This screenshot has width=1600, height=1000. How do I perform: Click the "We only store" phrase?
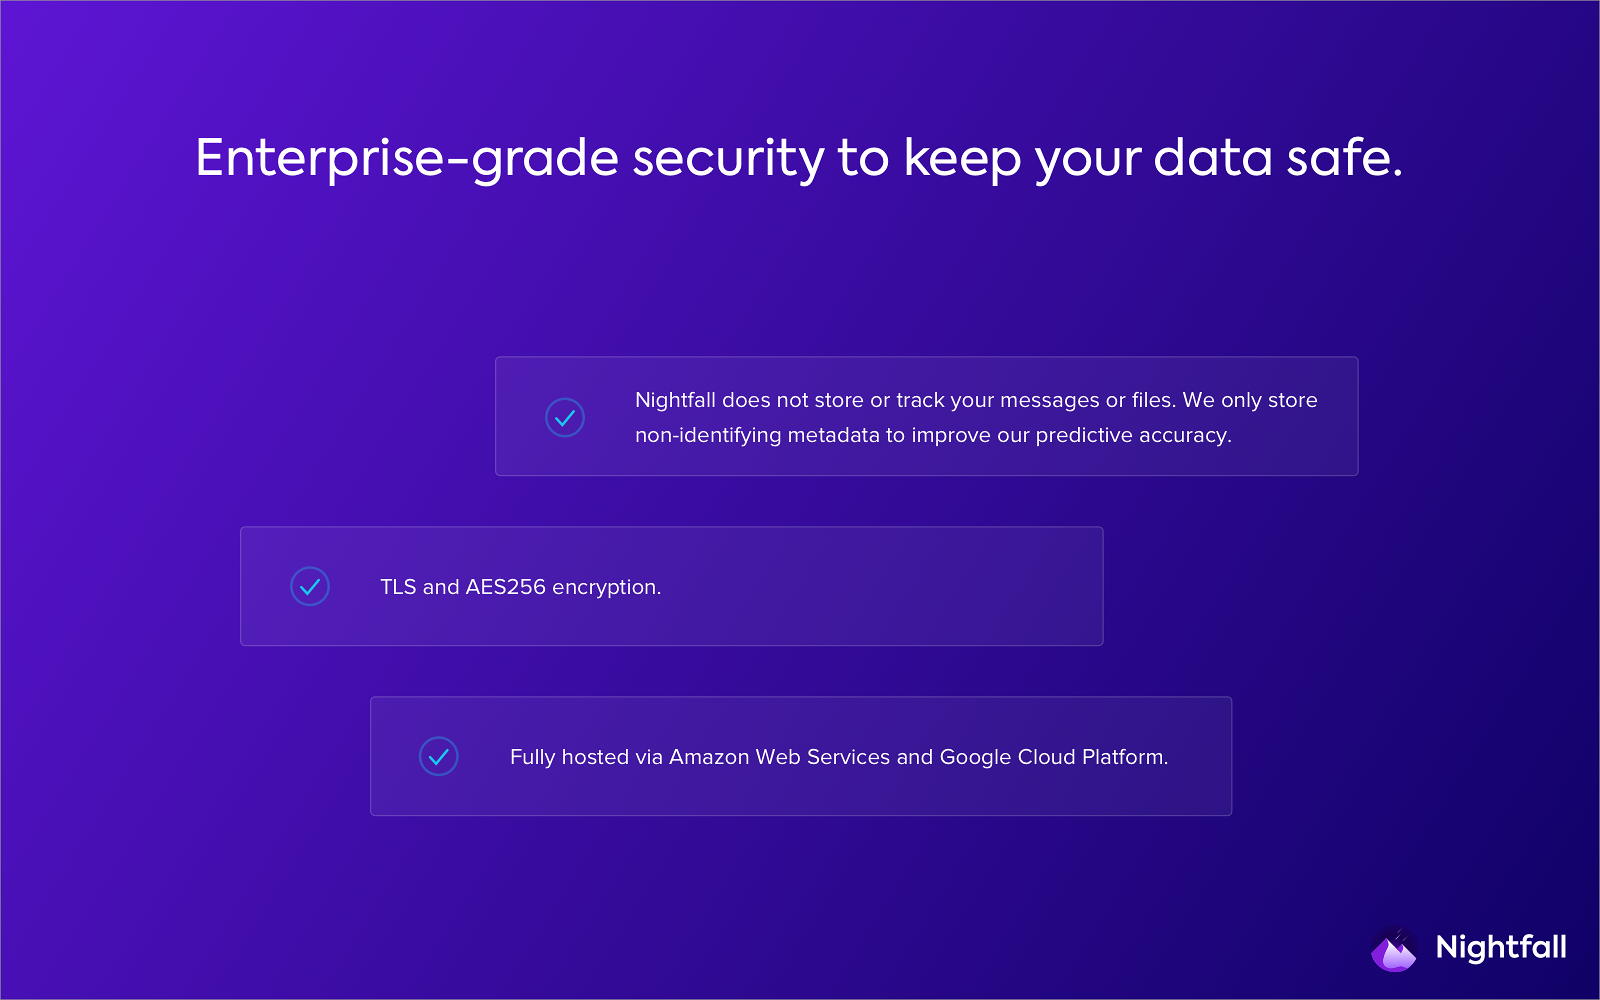[1250, 400]
